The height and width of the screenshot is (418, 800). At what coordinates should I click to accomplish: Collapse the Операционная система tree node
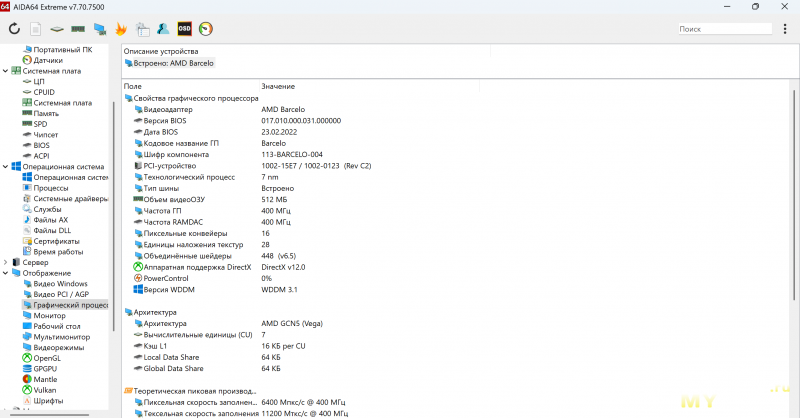6,166
